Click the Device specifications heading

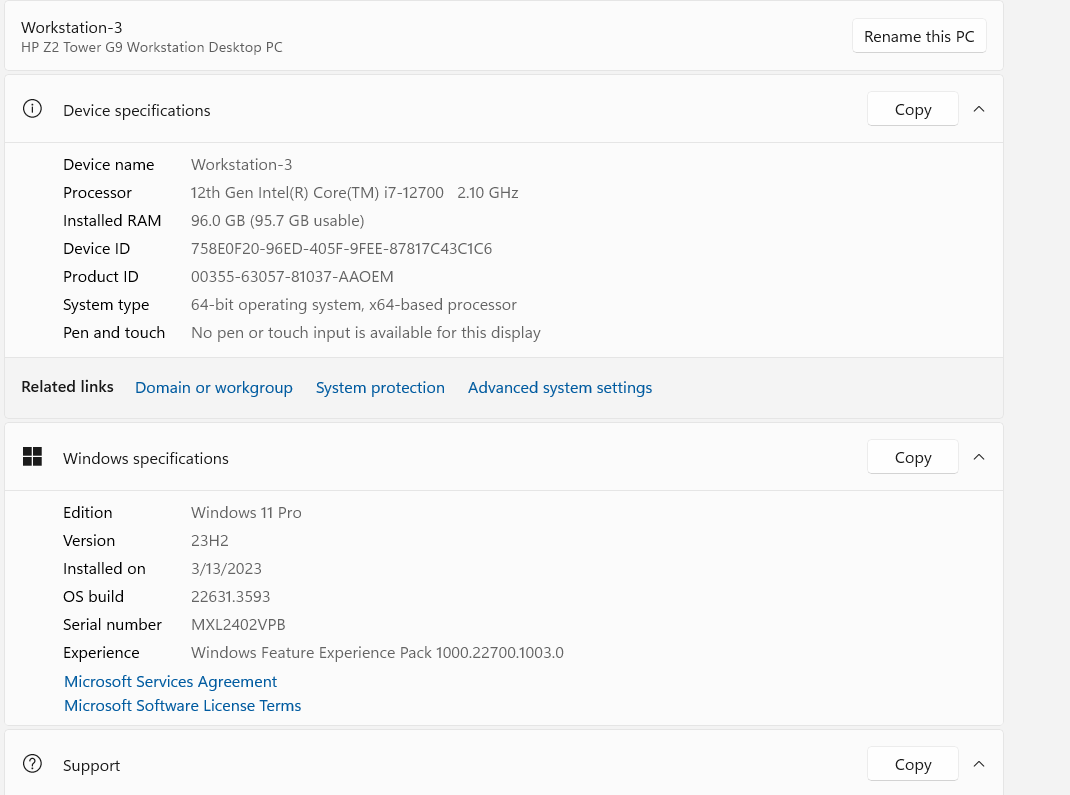(136, 111)
